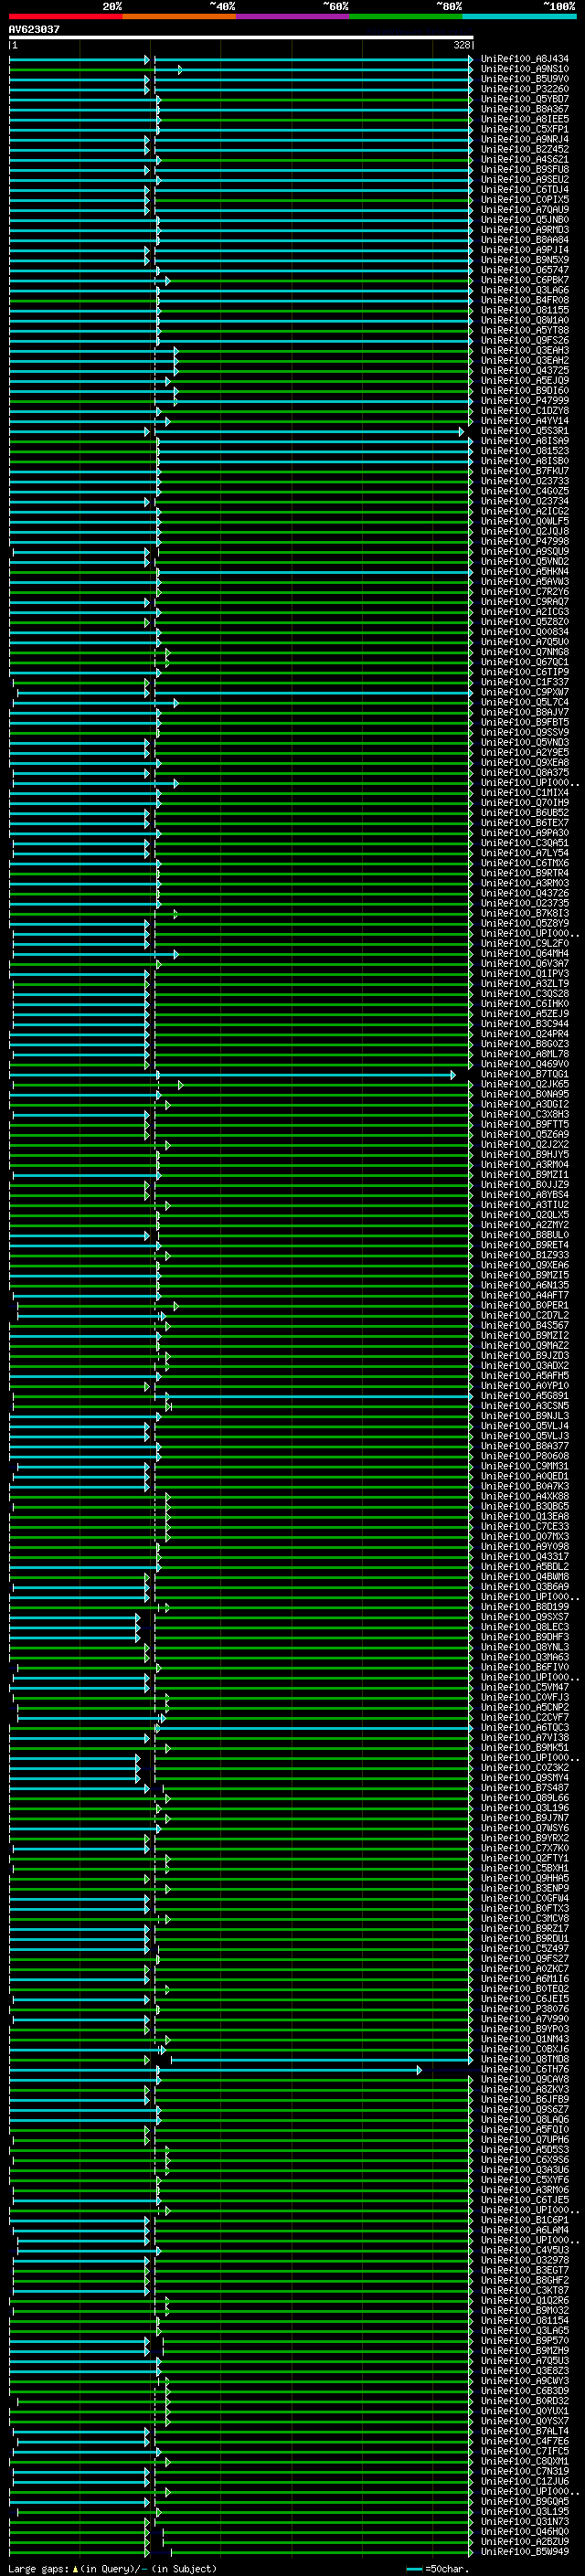
Task: Click hit label UniRef100_B9SFU8
Action: 525,169
